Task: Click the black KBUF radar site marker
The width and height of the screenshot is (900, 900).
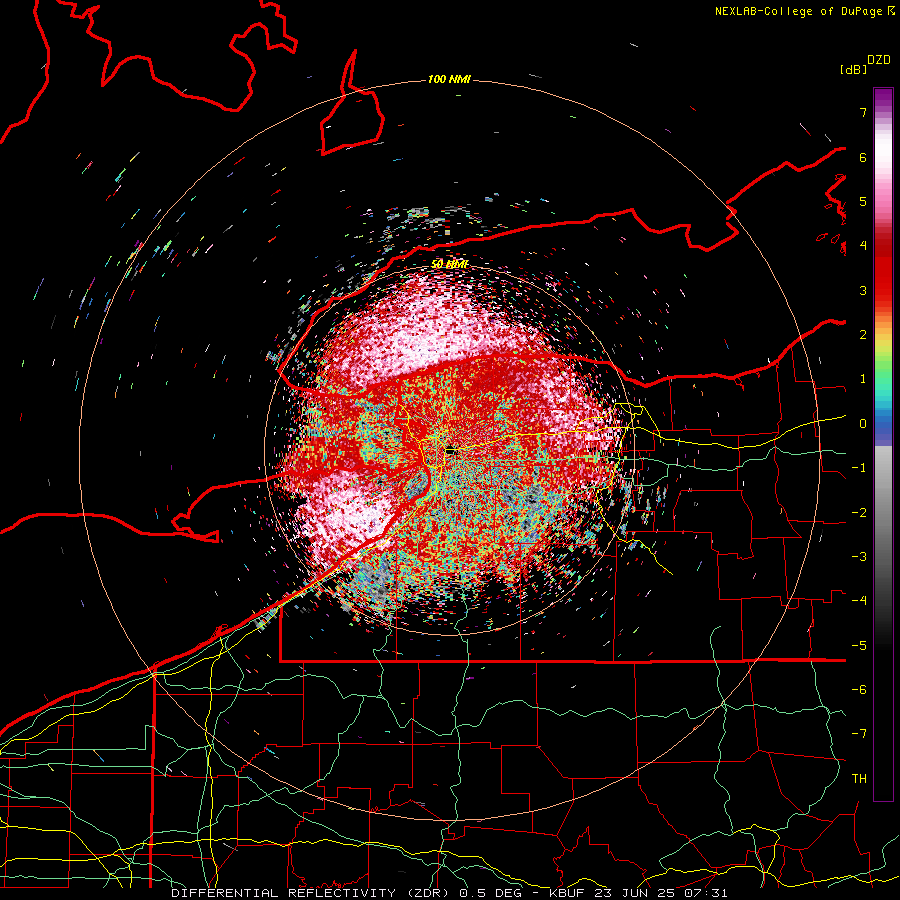Action: (x=451, y=451)
